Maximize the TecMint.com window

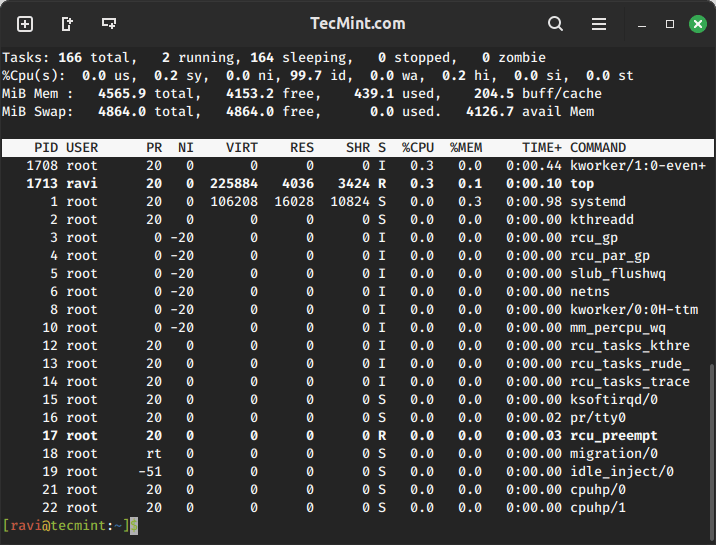tap(670, 24)
